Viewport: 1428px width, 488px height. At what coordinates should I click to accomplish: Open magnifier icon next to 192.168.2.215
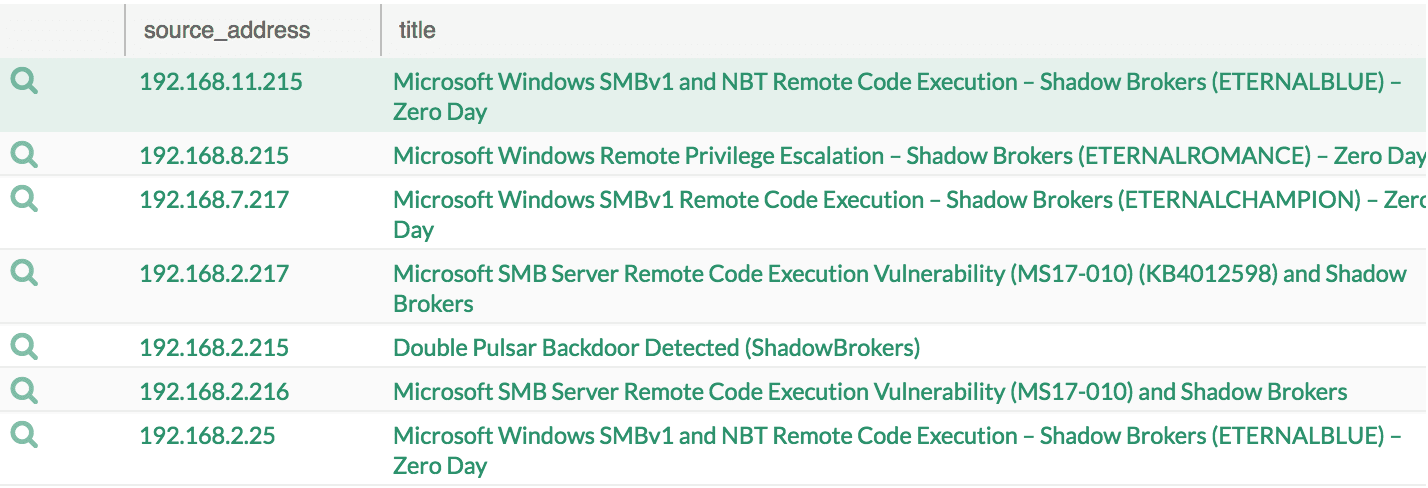[x=24, y=347]
